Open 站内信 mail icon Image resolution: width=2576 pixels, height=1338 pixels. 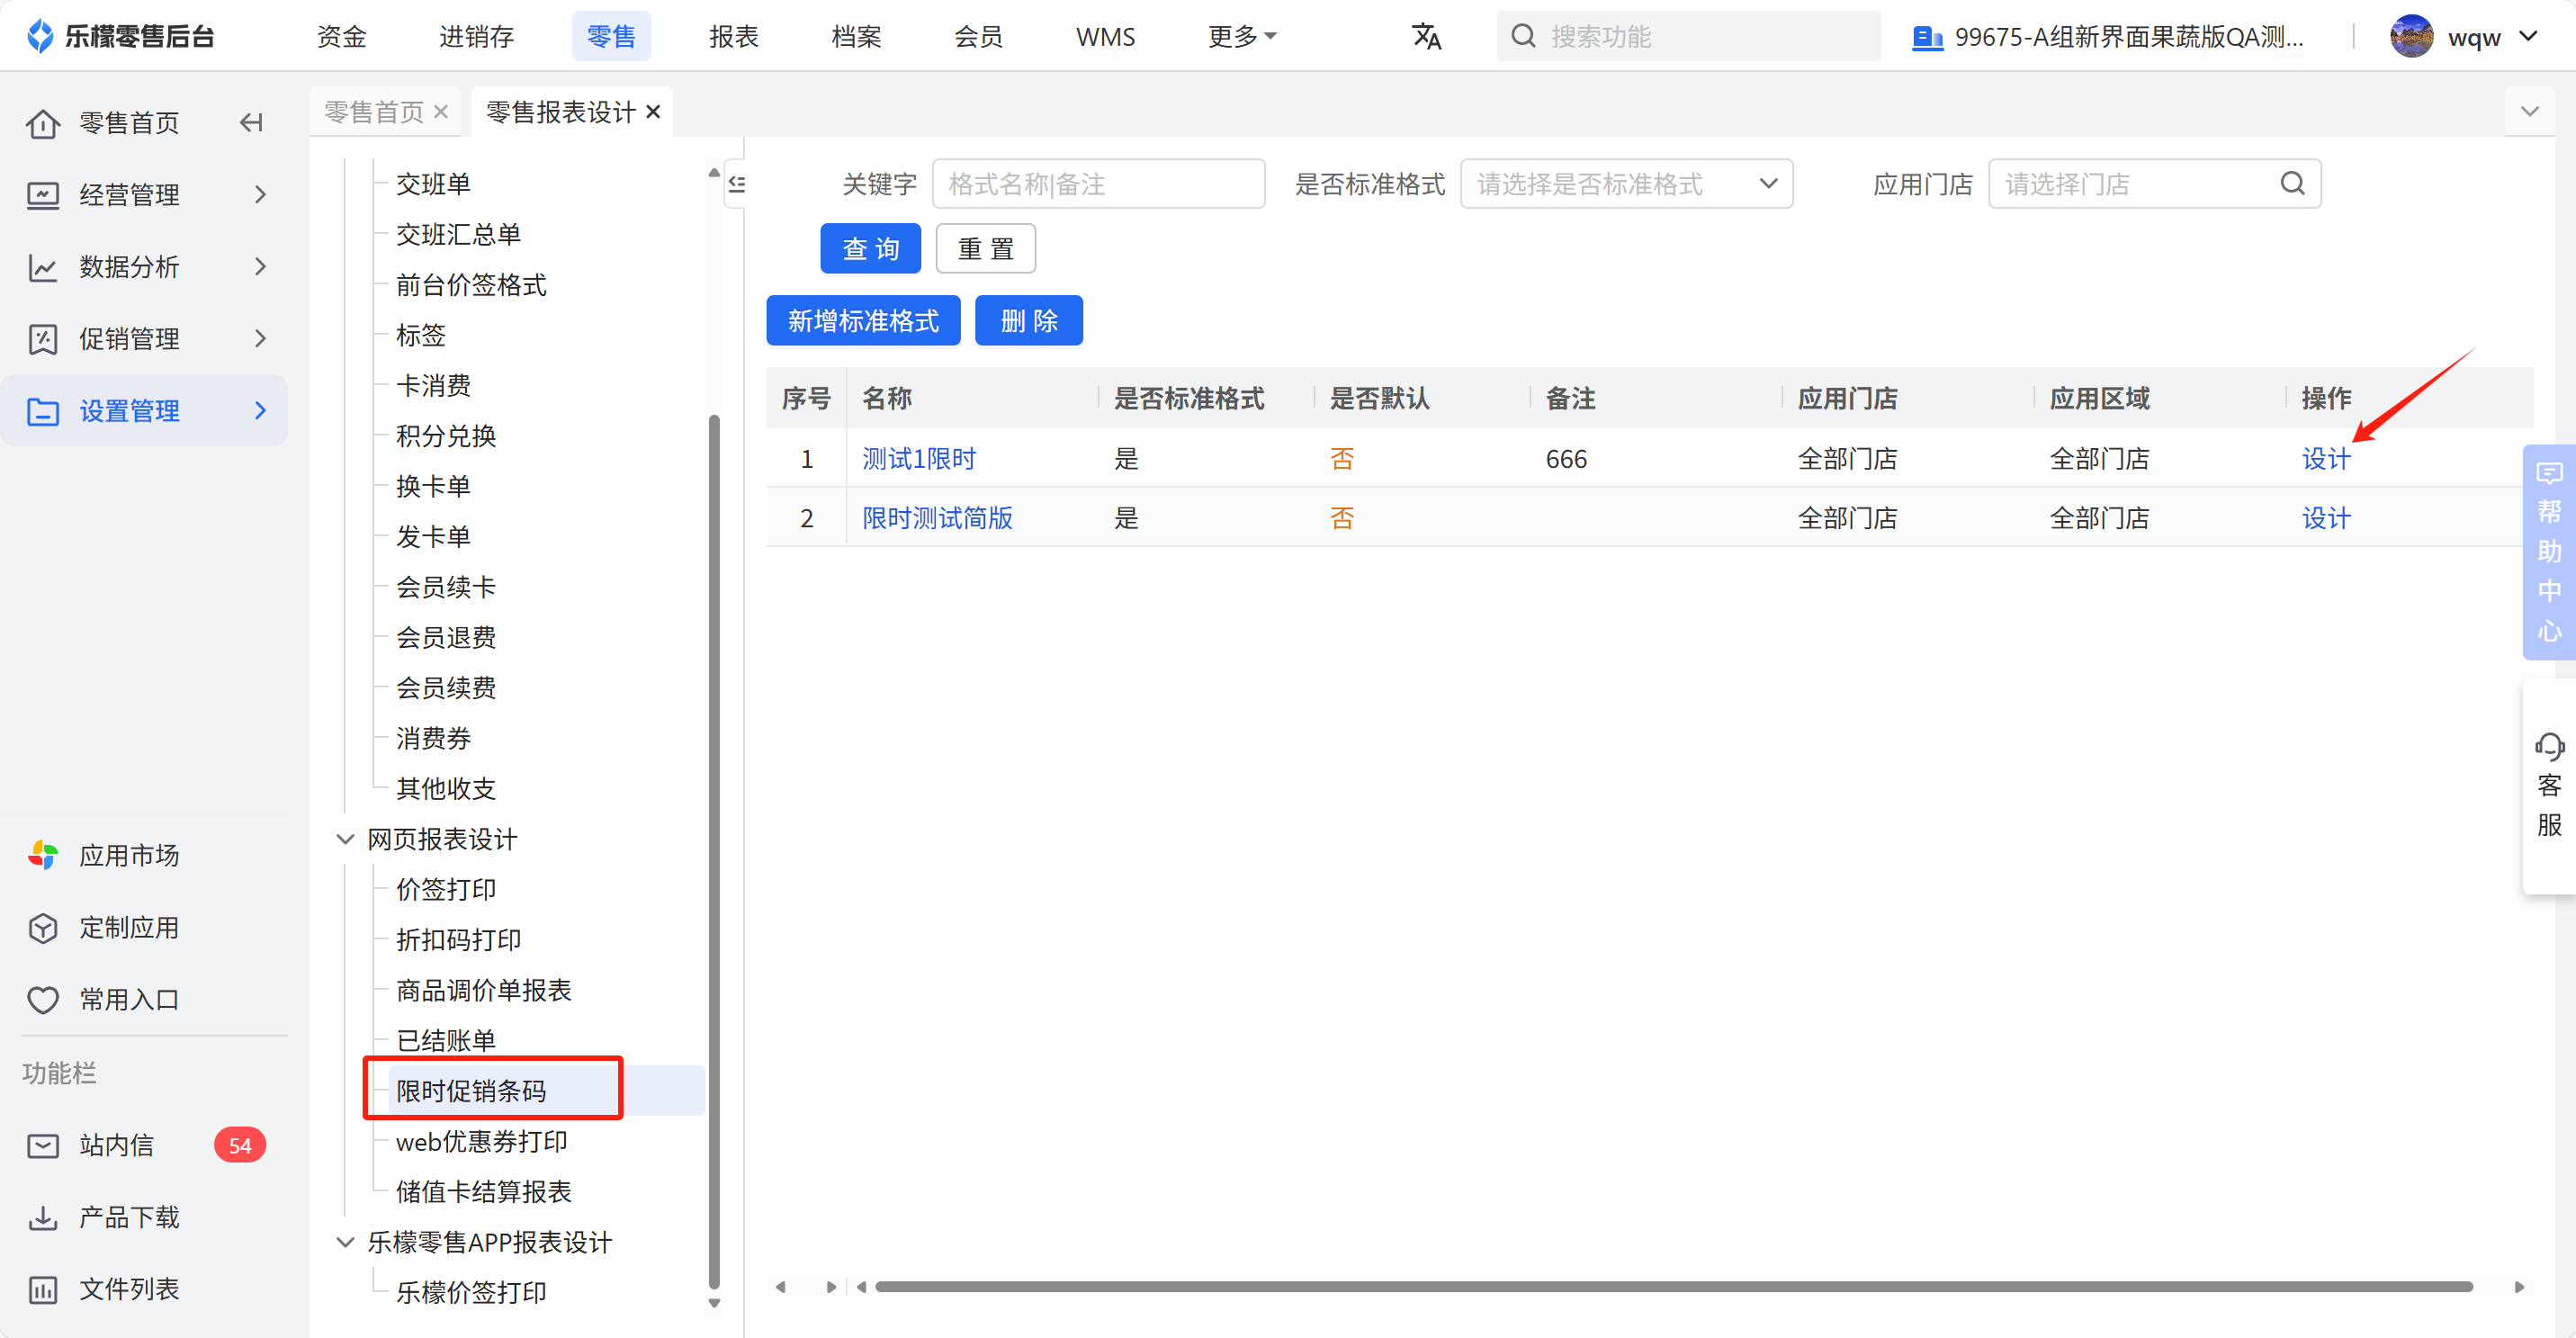43,1145
